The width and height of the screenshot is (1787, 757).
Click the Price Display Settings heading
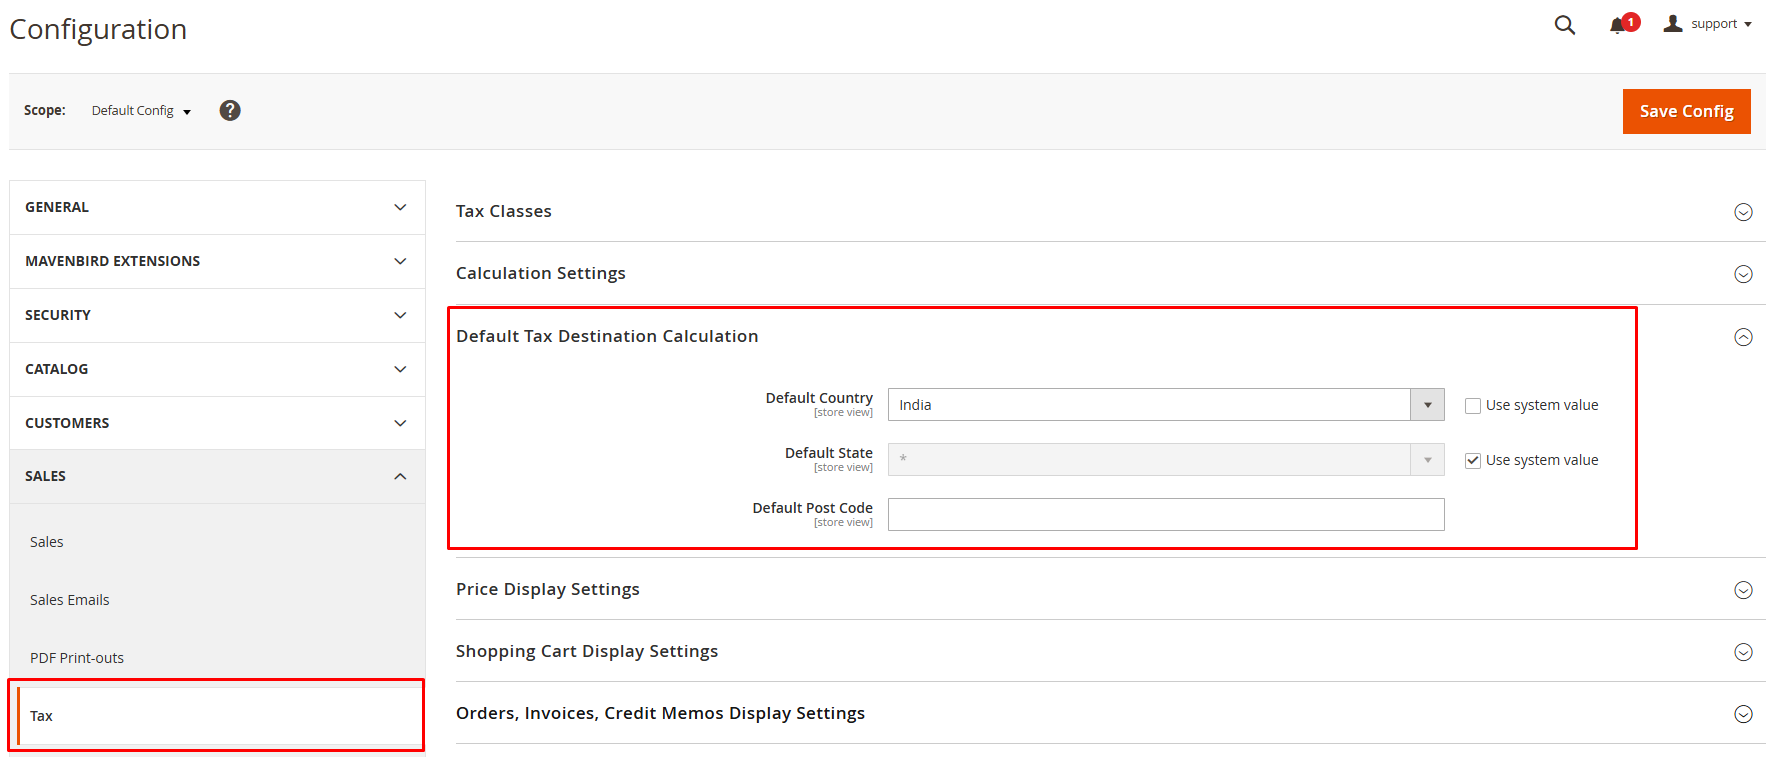548,589
